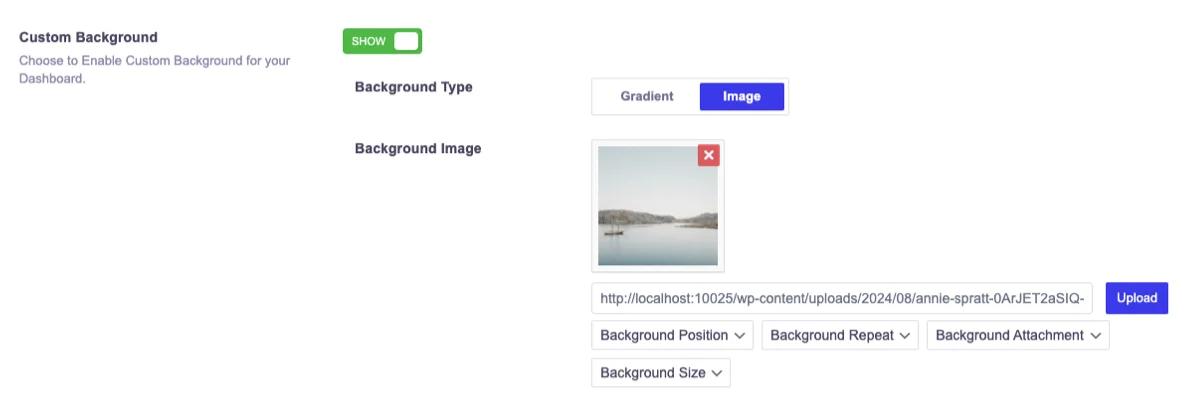Focus the background image URL field

pos(842,298)
